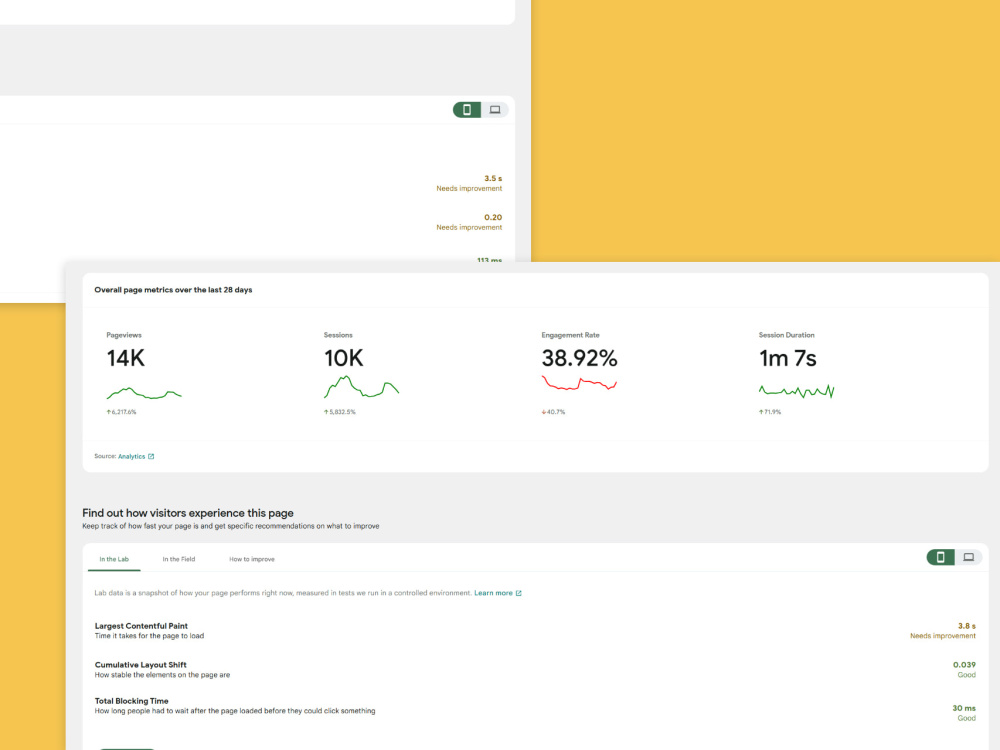Viewport: 1000px width, 750px height.
Task: Click the Engagement Rate label
Action: 570,335
